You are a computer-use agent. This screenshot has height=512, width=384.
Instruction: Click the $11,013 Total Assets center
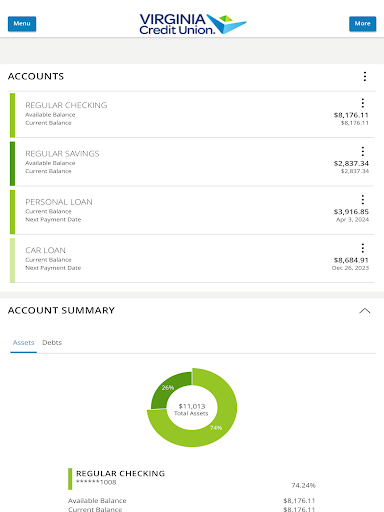[192, 409]
